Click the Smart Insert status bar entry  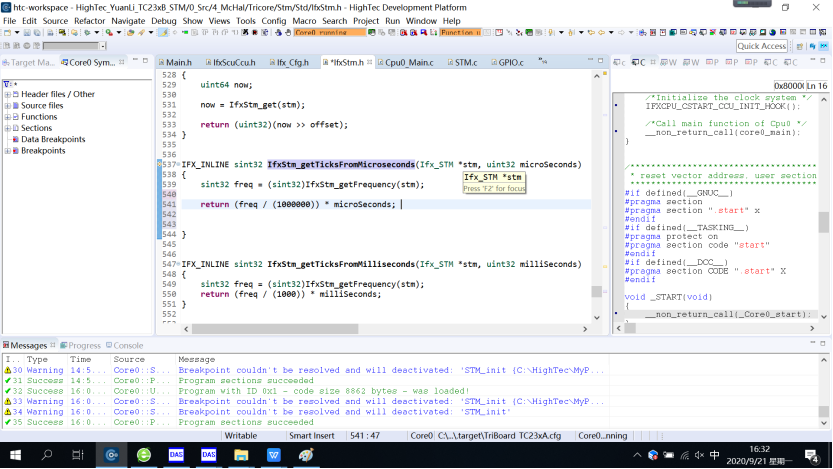312,436
